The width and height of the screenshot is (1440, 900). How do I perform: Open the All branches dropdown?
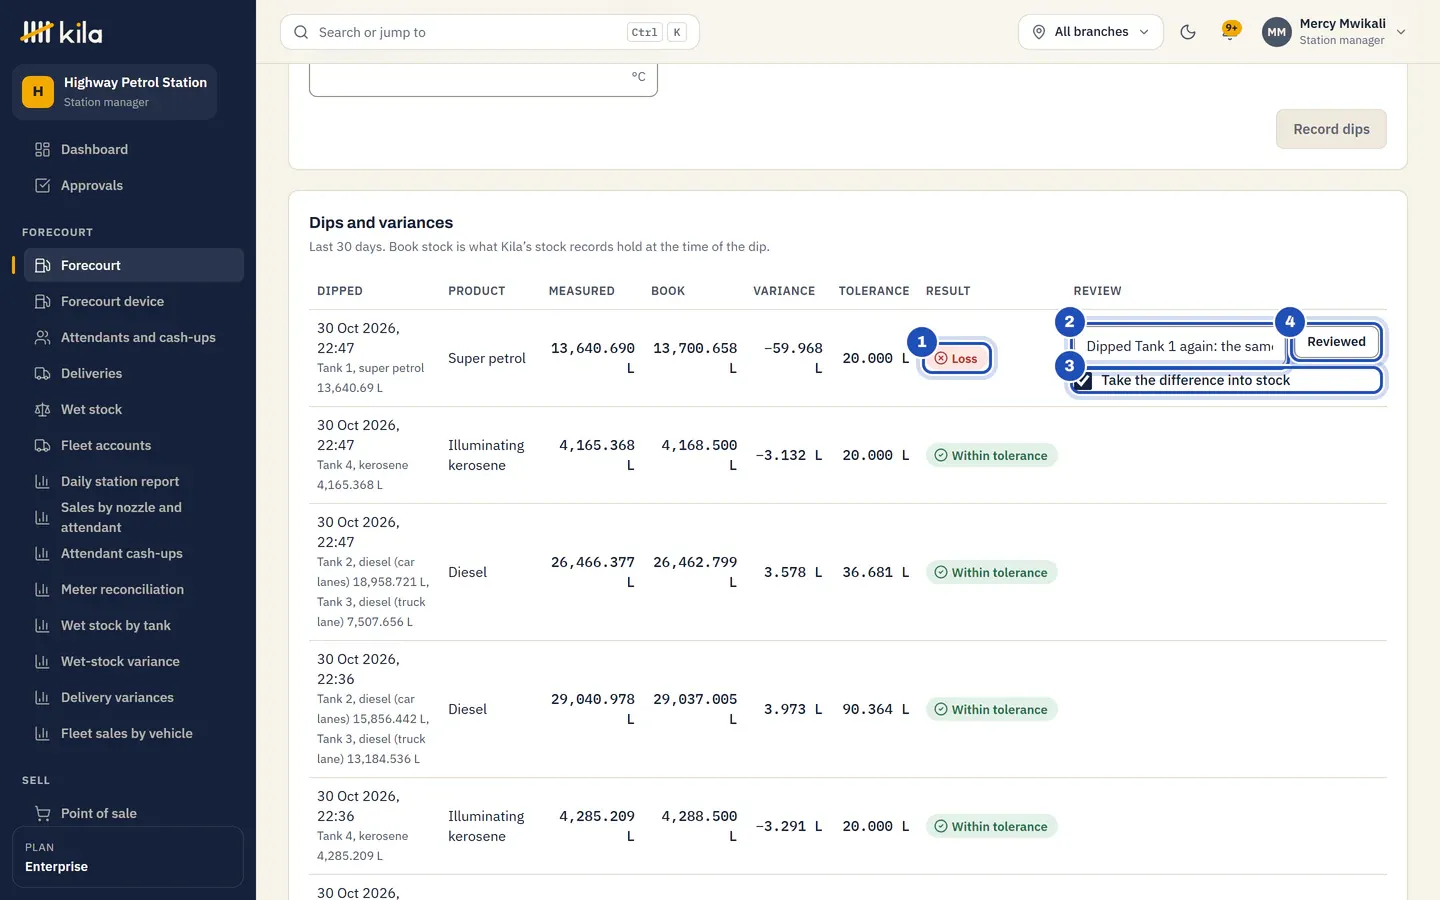[x=1091, y=32]
